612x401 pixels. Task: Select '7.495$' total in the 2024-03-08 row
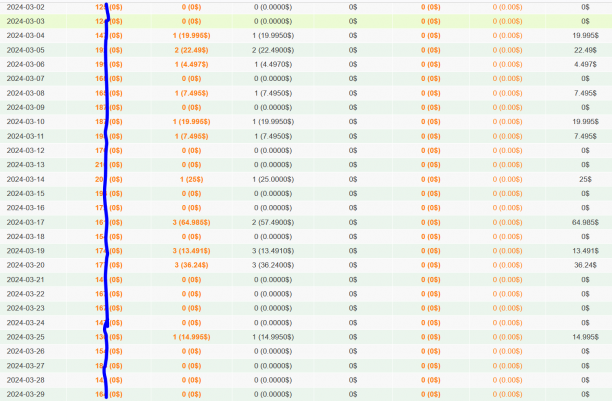(x=585, y=93)
